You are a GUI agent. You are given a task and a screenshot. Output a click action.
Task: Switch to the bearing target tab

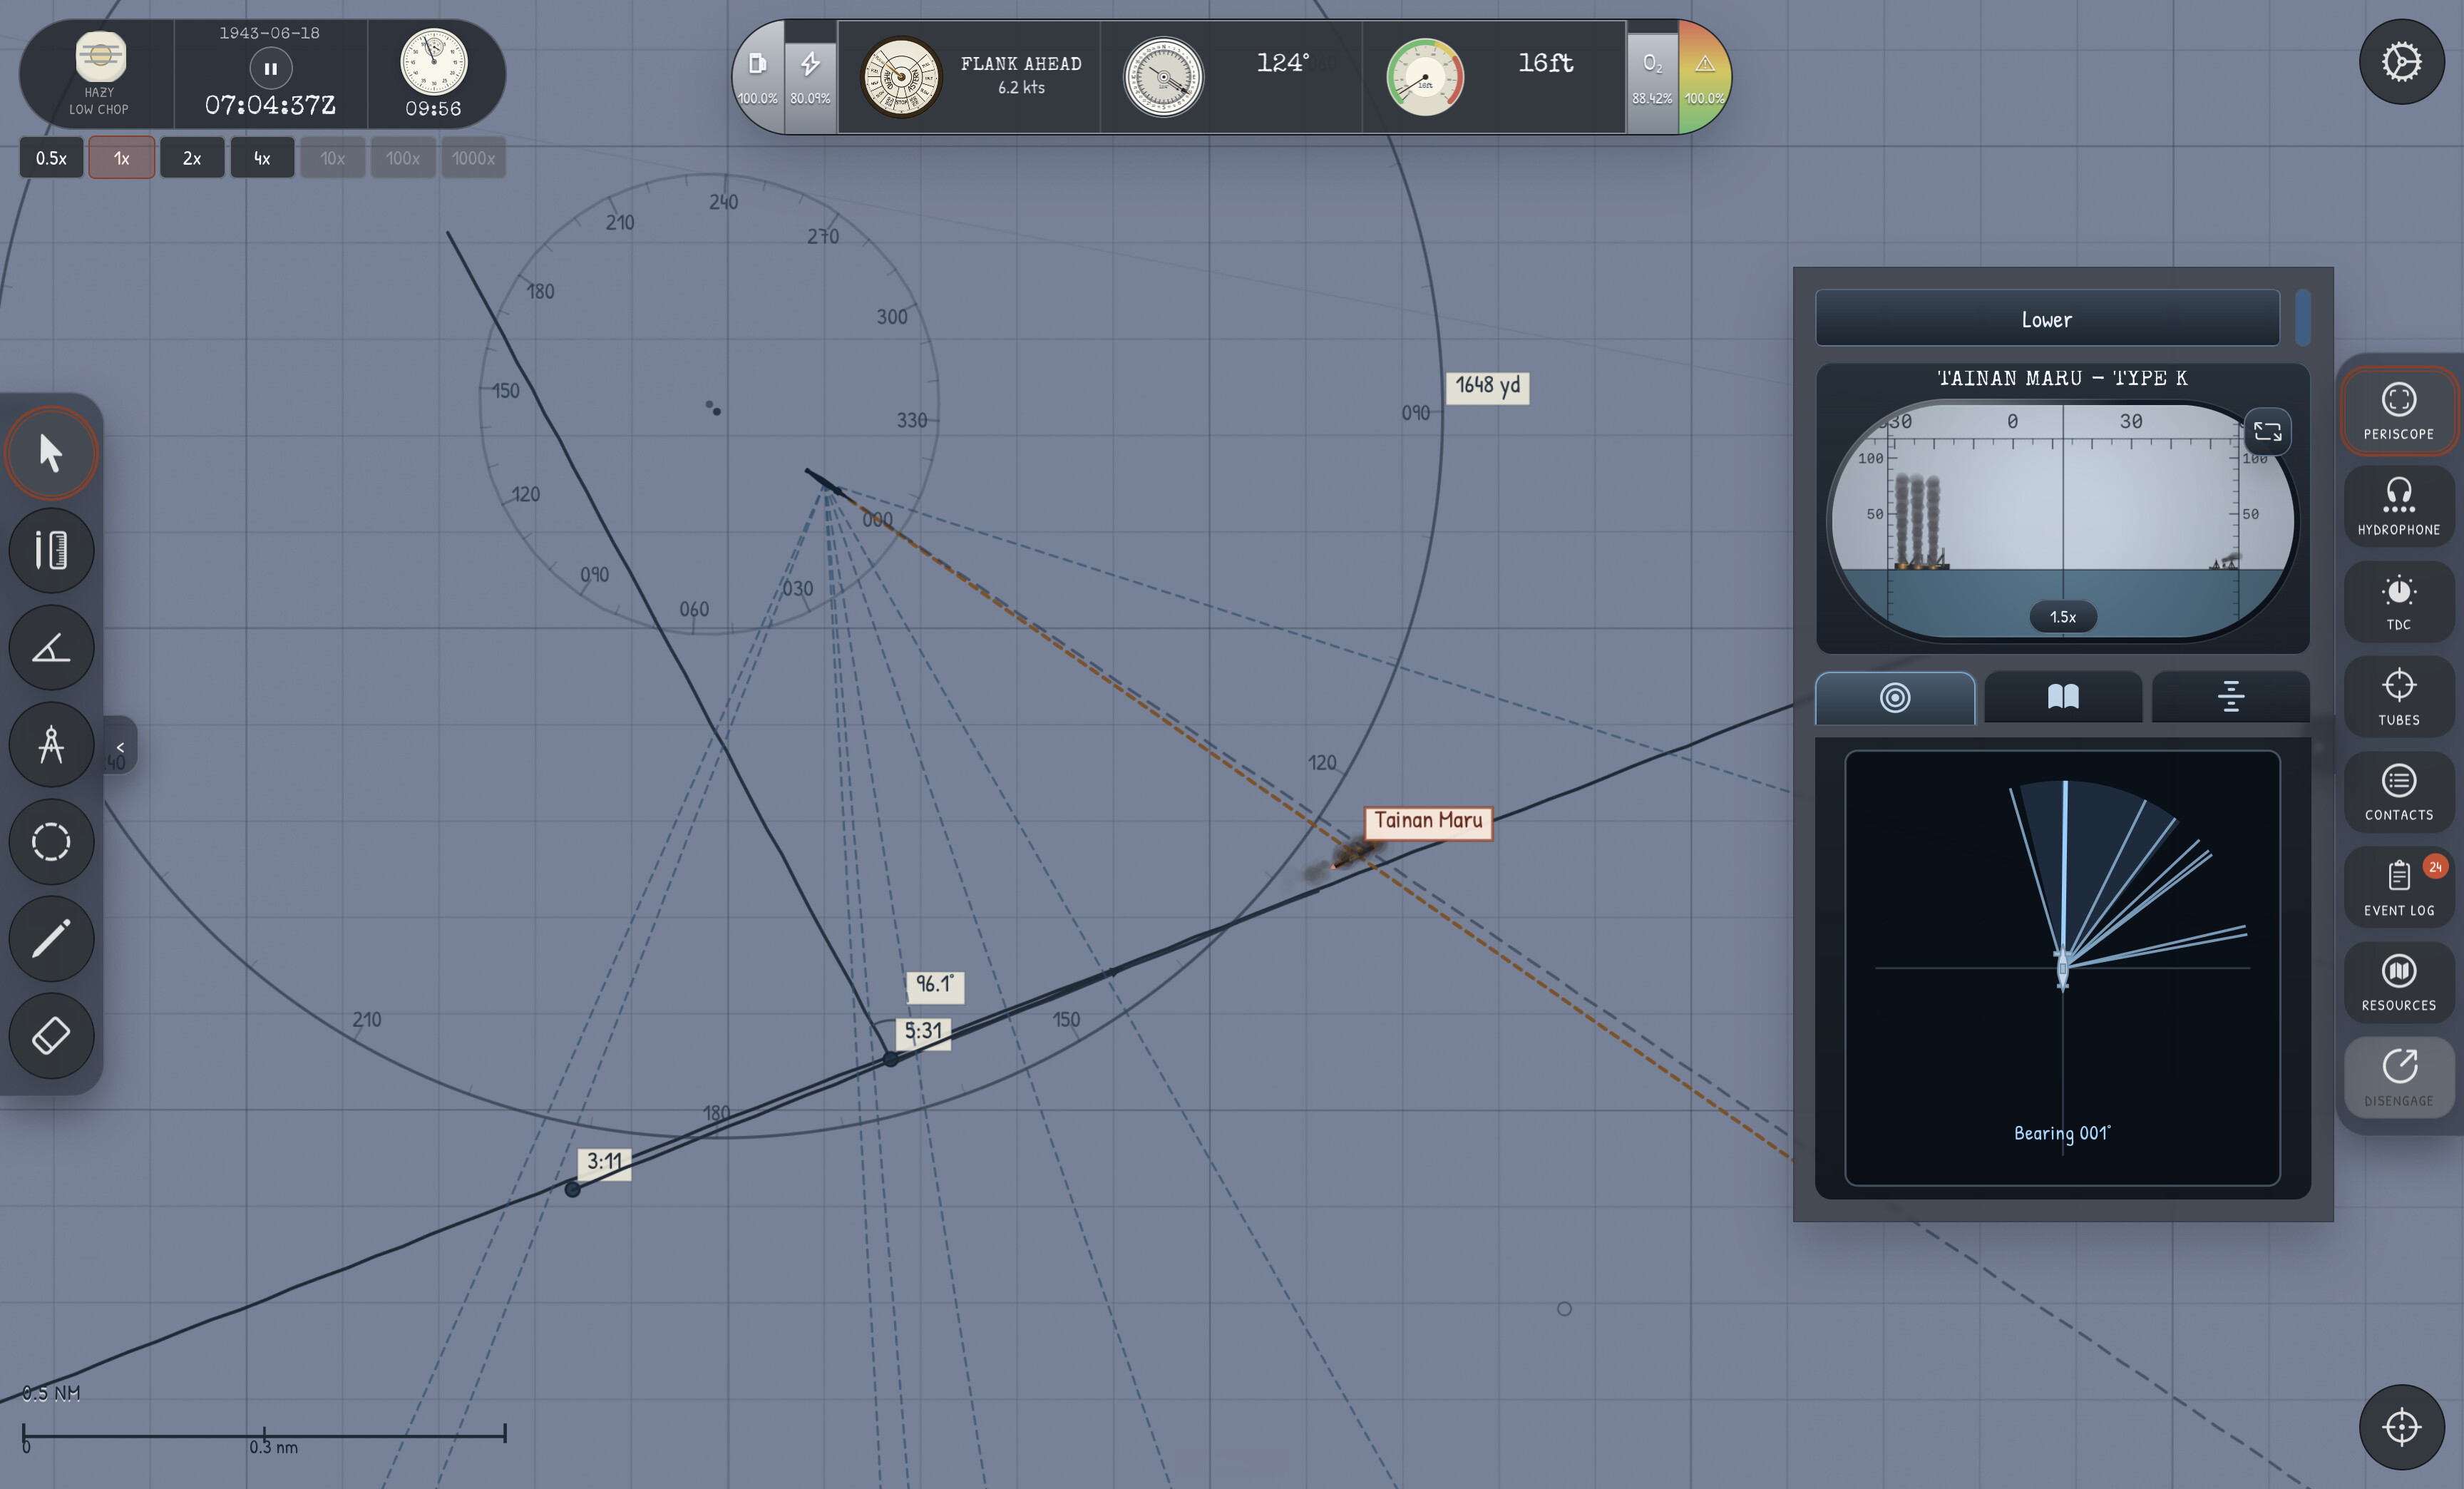click(1895, 697)
